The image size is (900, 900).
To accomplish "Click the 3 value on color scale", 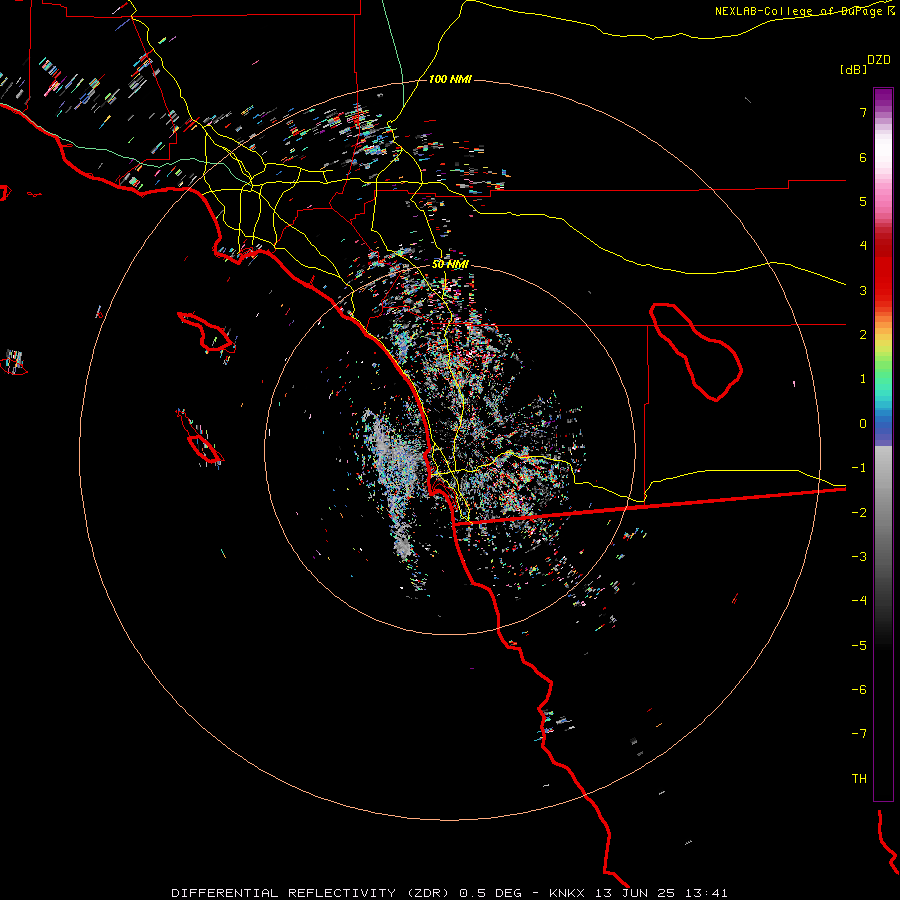I will 863,290.
